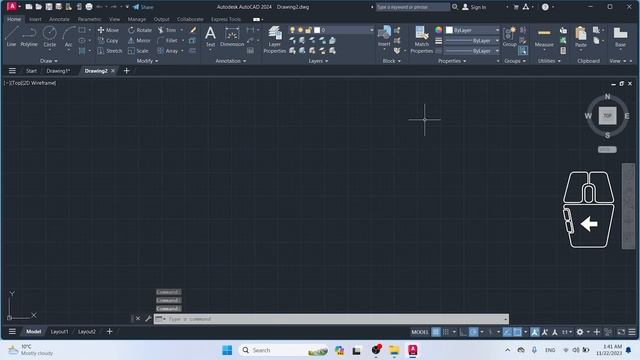Screen dimensions: 640x360
Task: Switch to the Parametric ribbon tab
Action: (89, 19)
